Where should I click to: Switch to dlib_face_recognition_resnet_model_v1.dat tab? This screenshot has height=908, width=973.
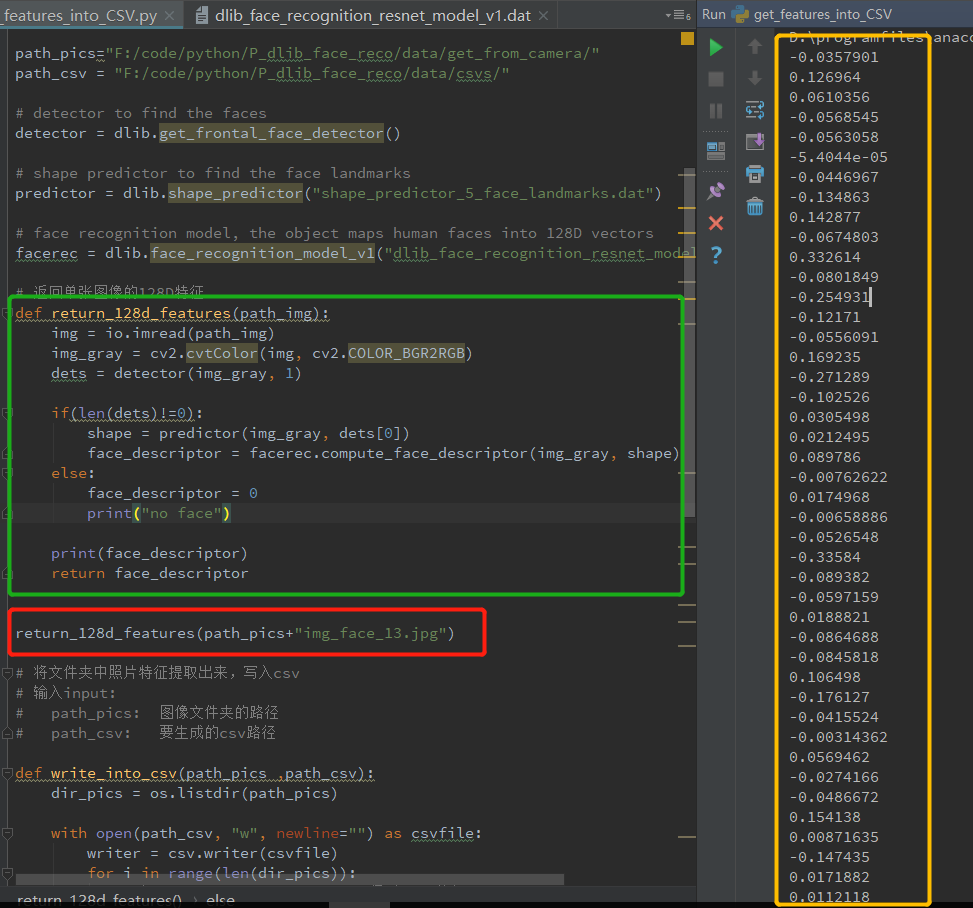pos(372,16)
